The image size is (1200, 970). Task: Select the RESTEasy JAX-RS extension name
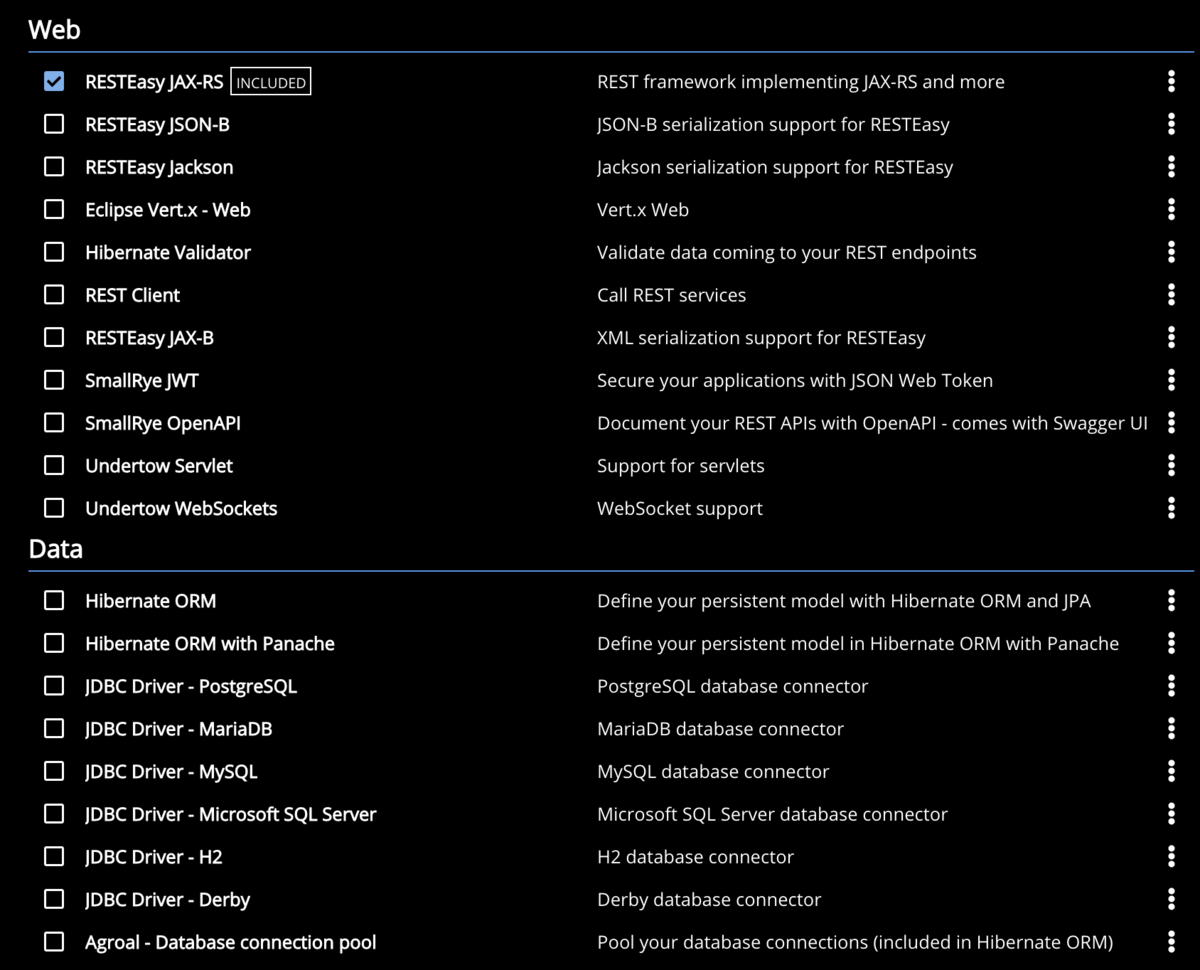click(x=154, y=82)
